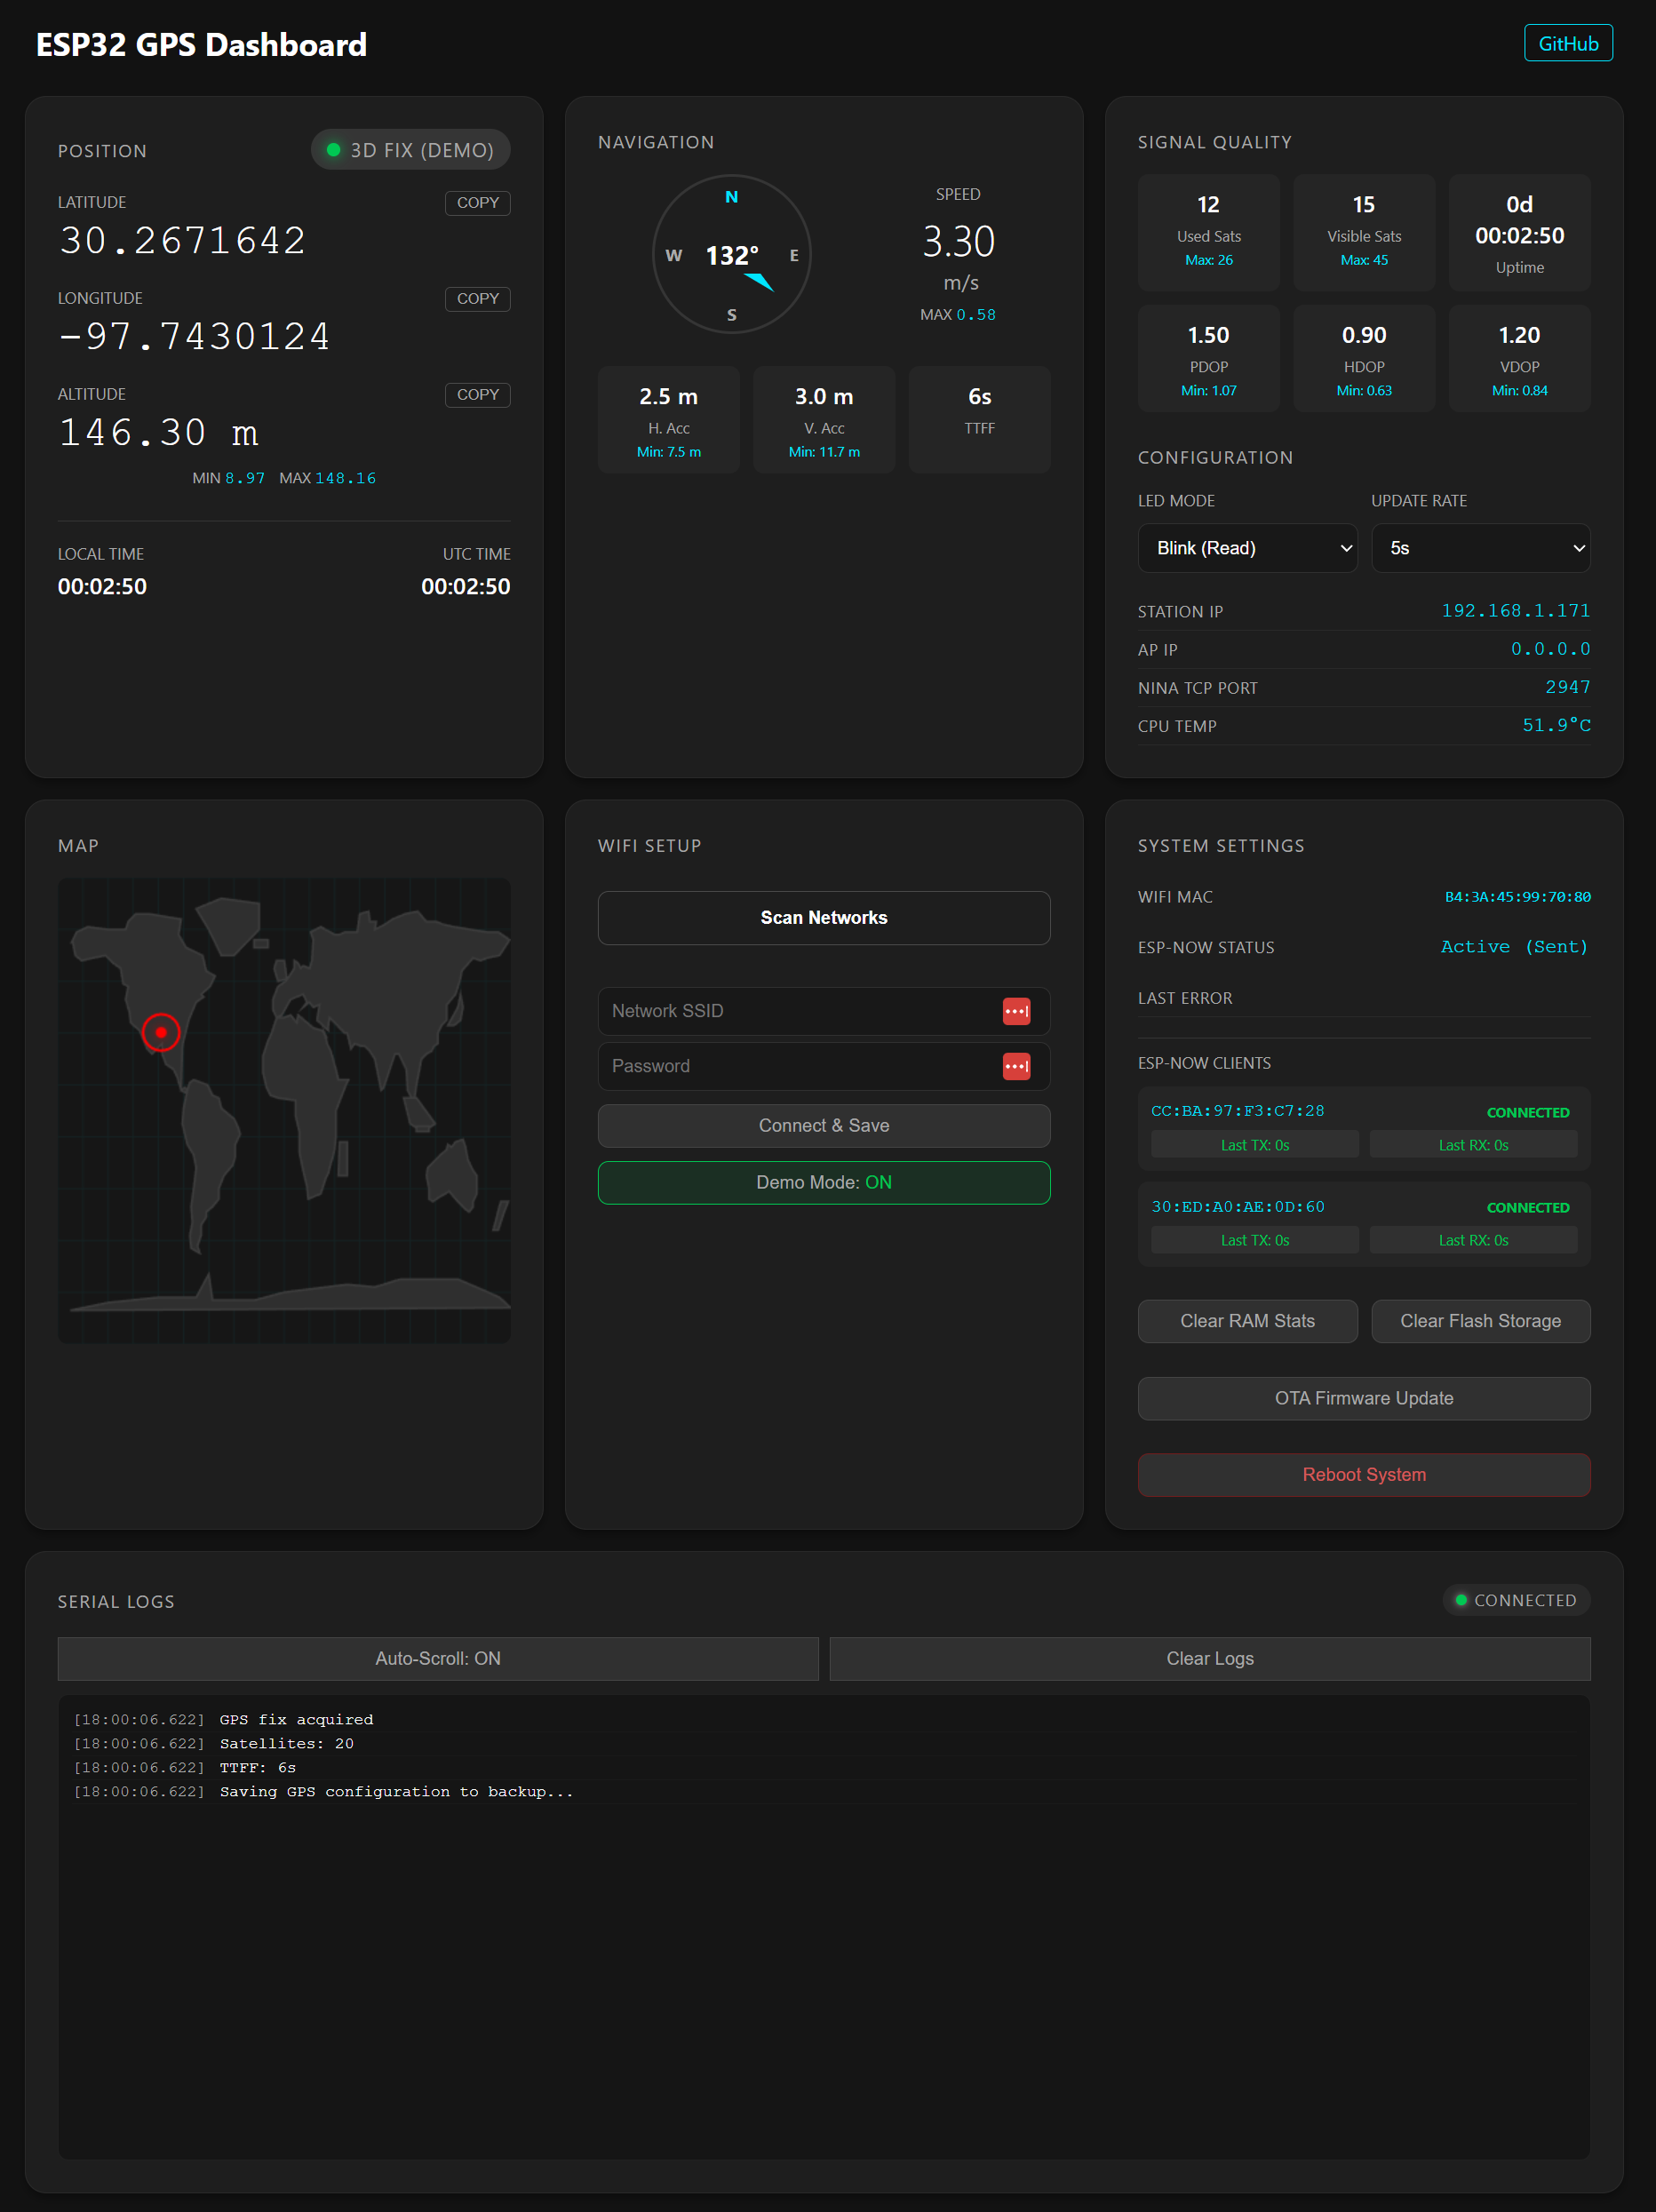Click the compass heading dial
This screenshot has height=2212, width=1656.
(x=731, y=255)
